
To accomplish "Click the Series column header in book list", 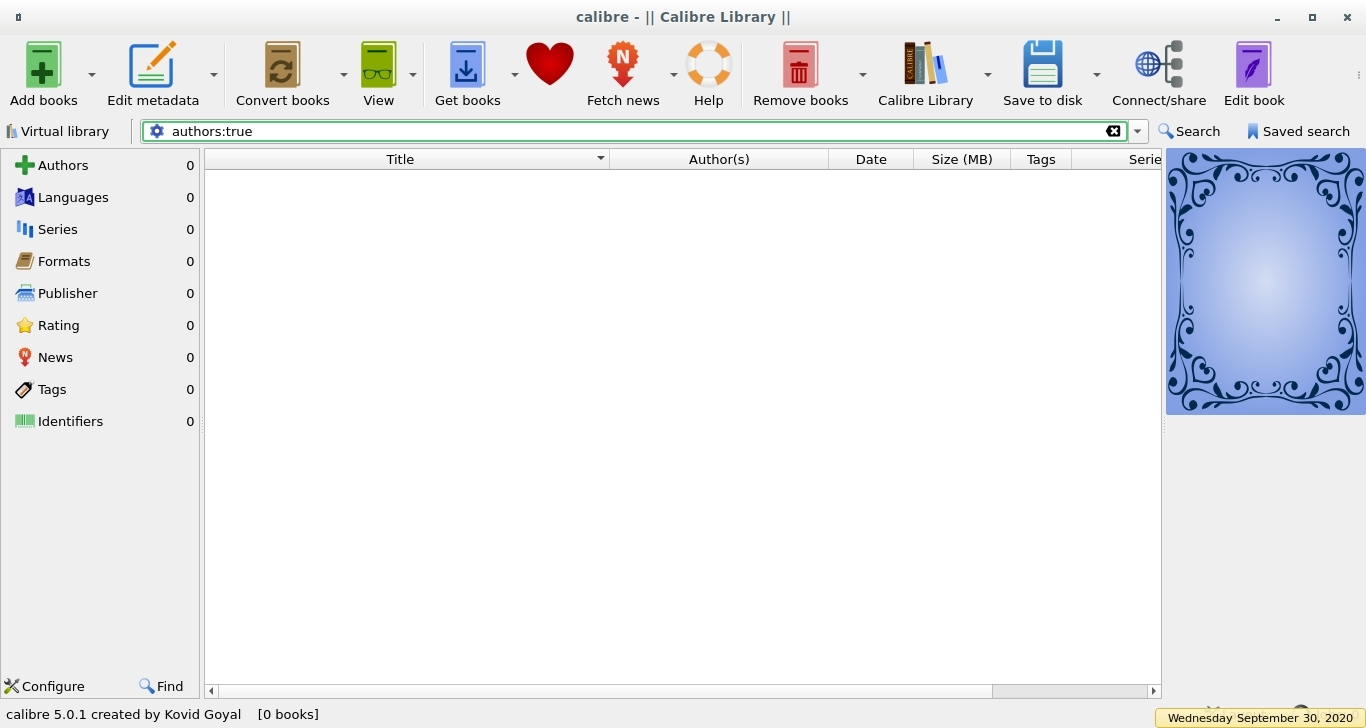I will click(1116, 159).
